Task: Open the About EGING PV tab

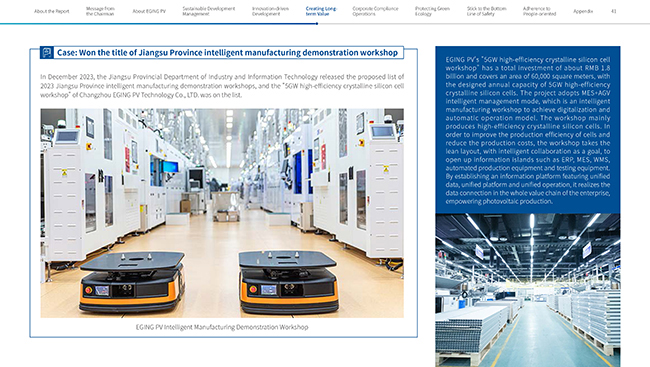Action: (149, 11)
